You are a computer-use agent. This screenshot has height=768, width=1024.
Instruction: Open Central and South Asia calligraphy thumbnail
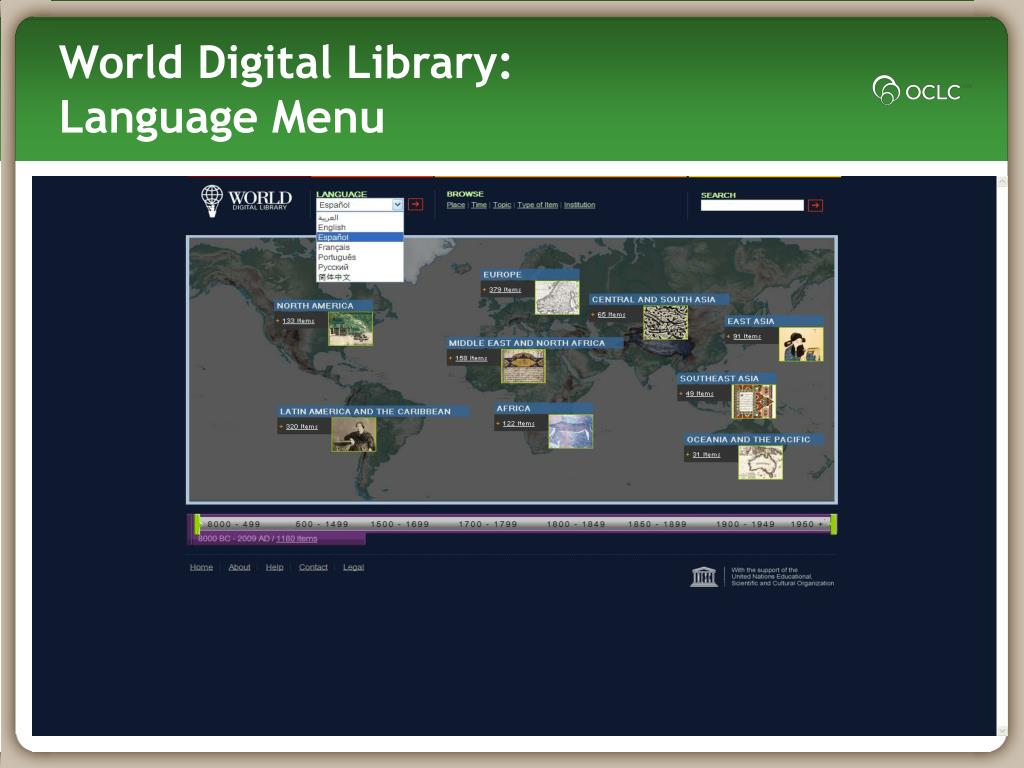pyautogui.click(x=665, y=323)
